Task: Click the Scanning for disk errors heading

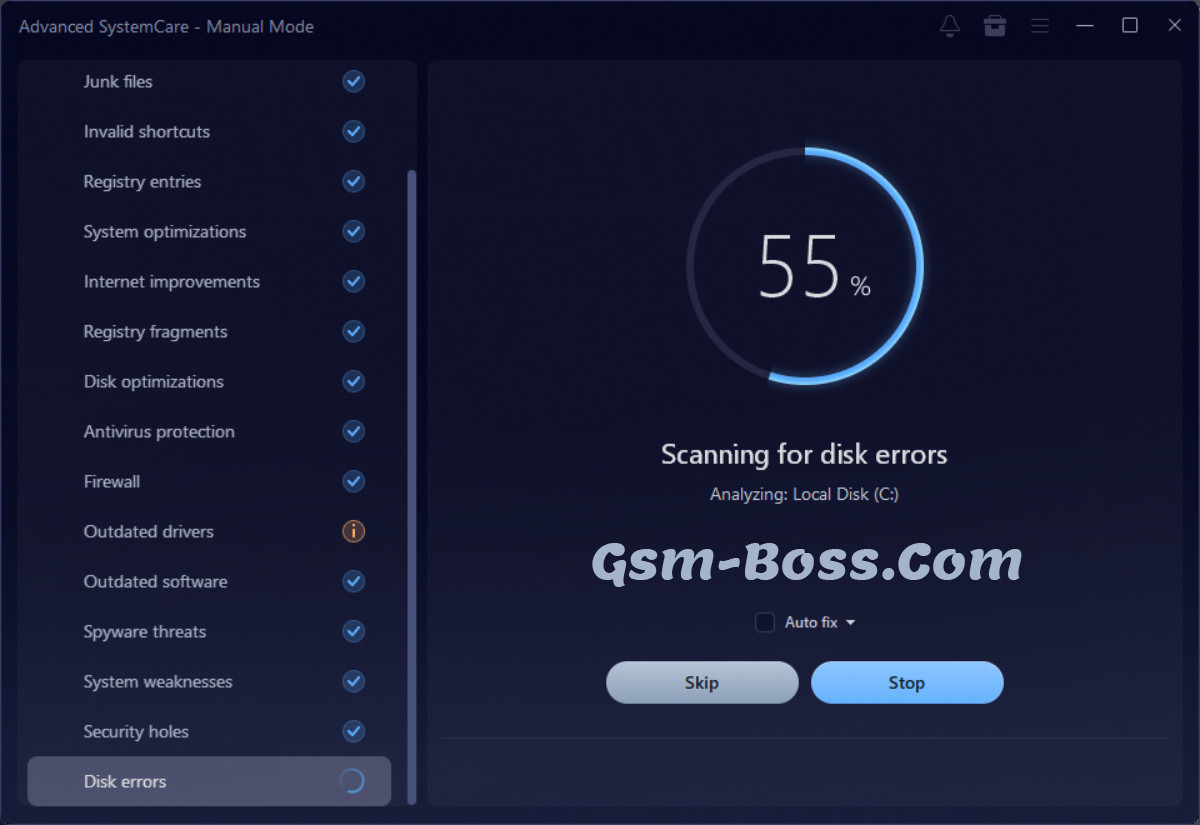Action: coord(804,454)
